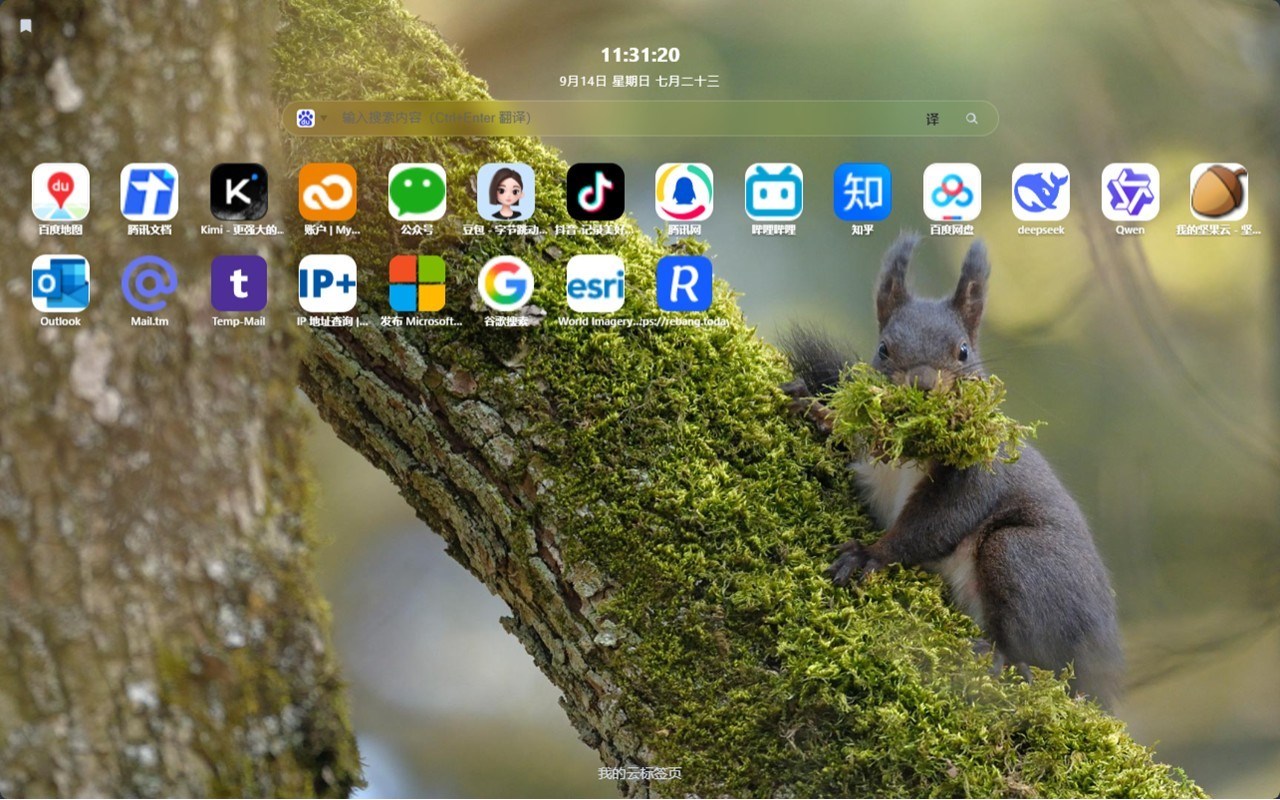1280x800 pixels.
Task: Click the 译 translate button
Action: pyautogui.click(x=932, y=118)
